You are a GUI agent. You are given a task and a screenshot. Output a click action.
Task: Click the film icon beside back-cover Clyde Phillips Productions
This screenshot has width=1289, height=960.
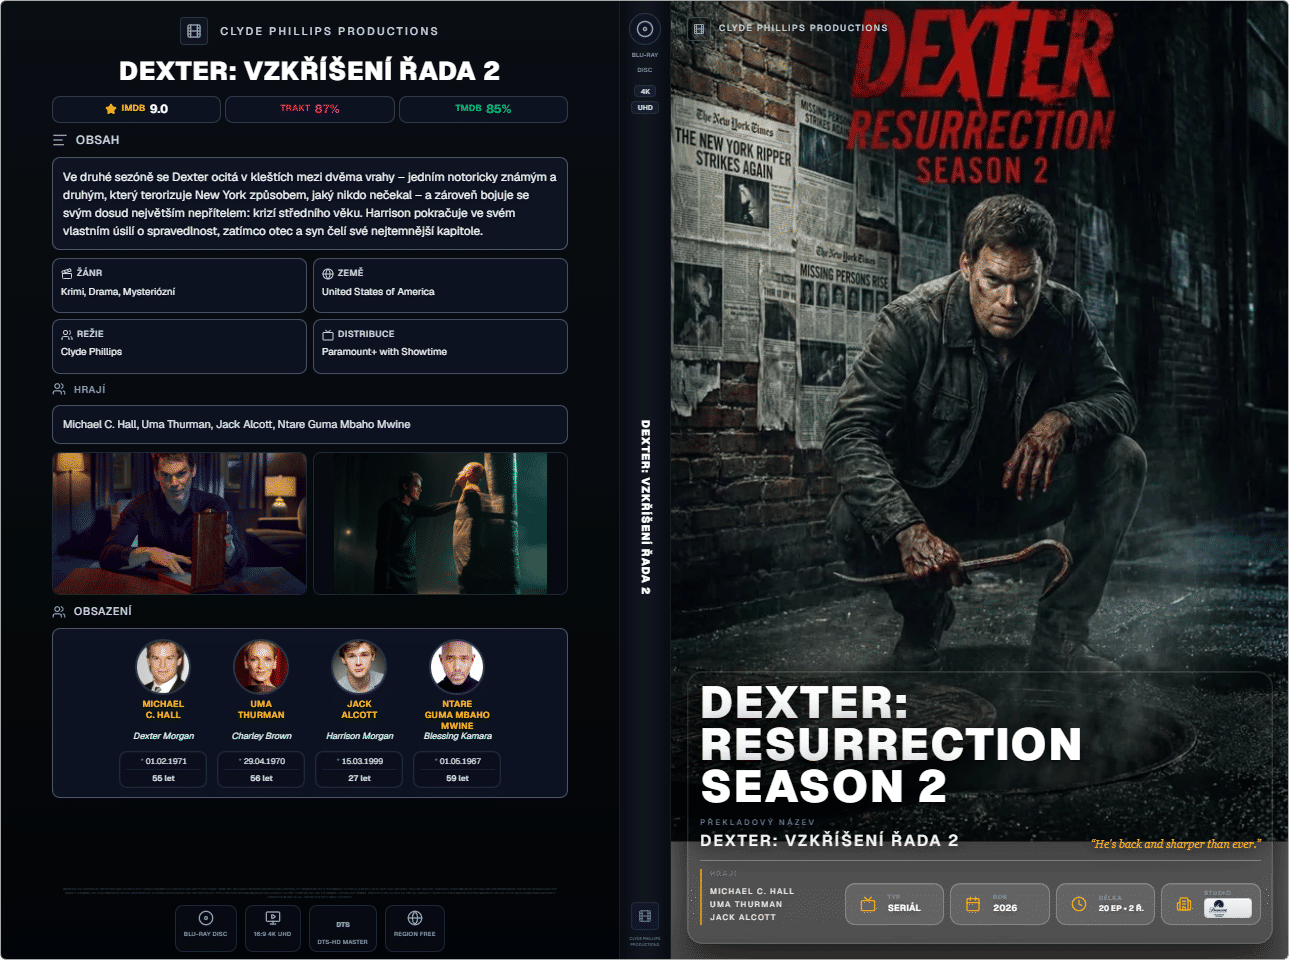(x=194, y=31)
